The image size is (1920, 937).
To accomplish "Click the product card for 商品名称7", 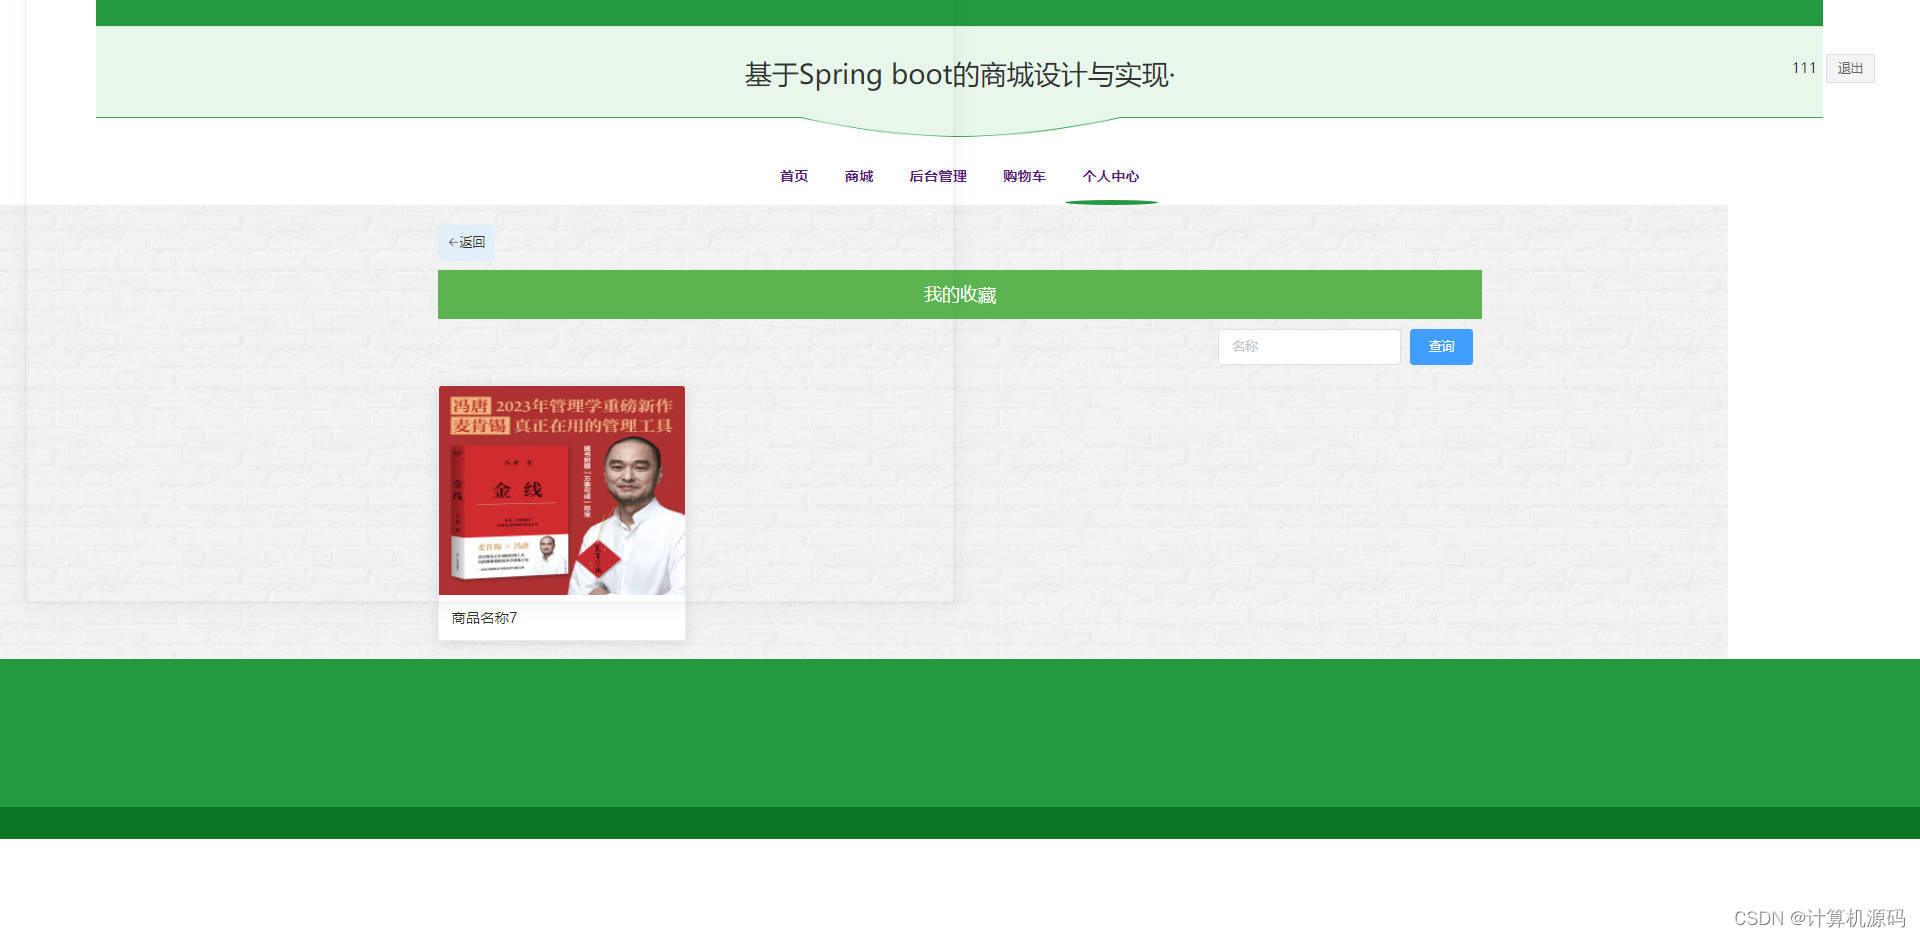I will pos(561,510).
